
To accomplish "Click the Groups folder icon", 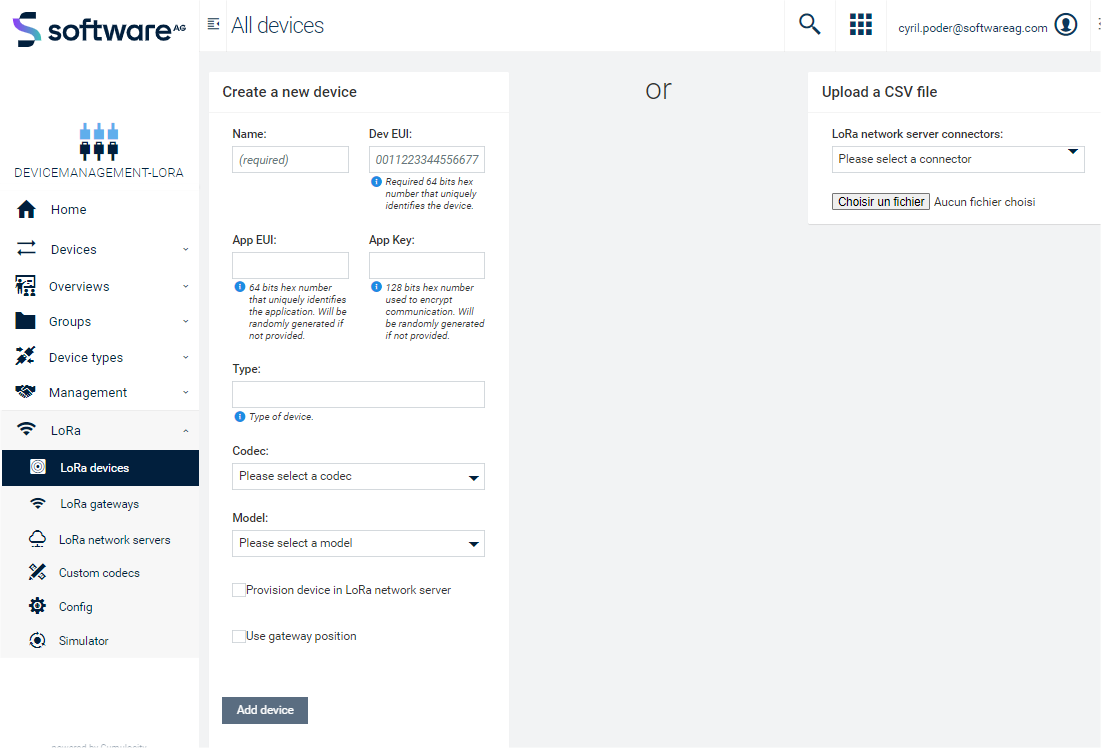I will [25, 321].
